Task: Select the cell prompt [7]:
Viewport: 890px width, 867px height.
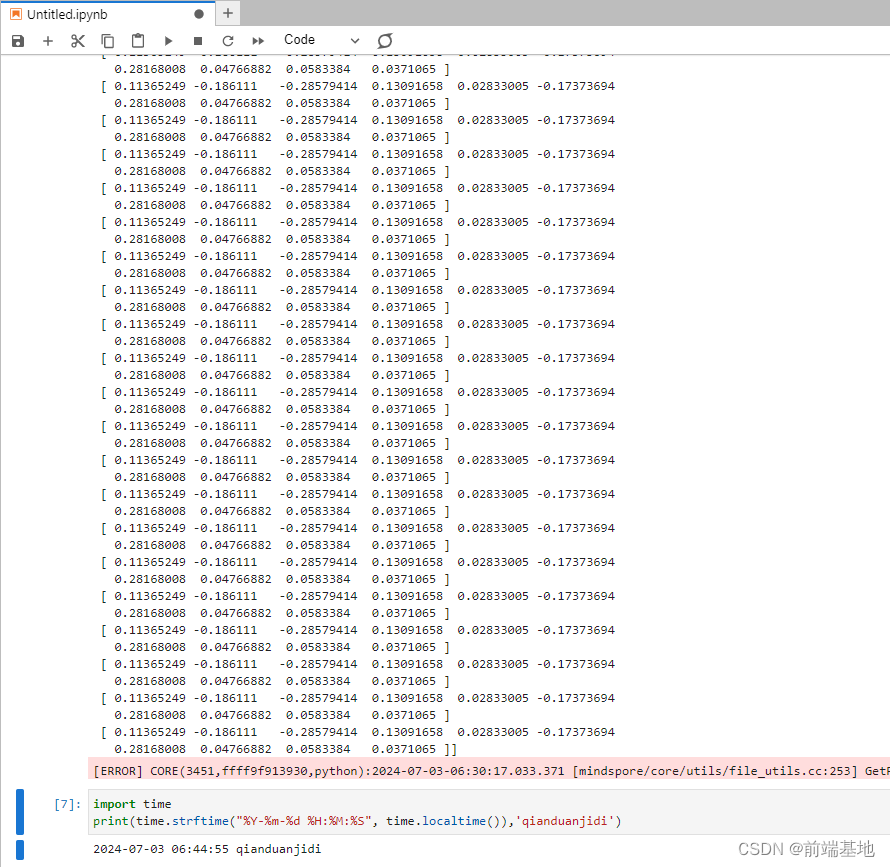Action: coord(68,804)
